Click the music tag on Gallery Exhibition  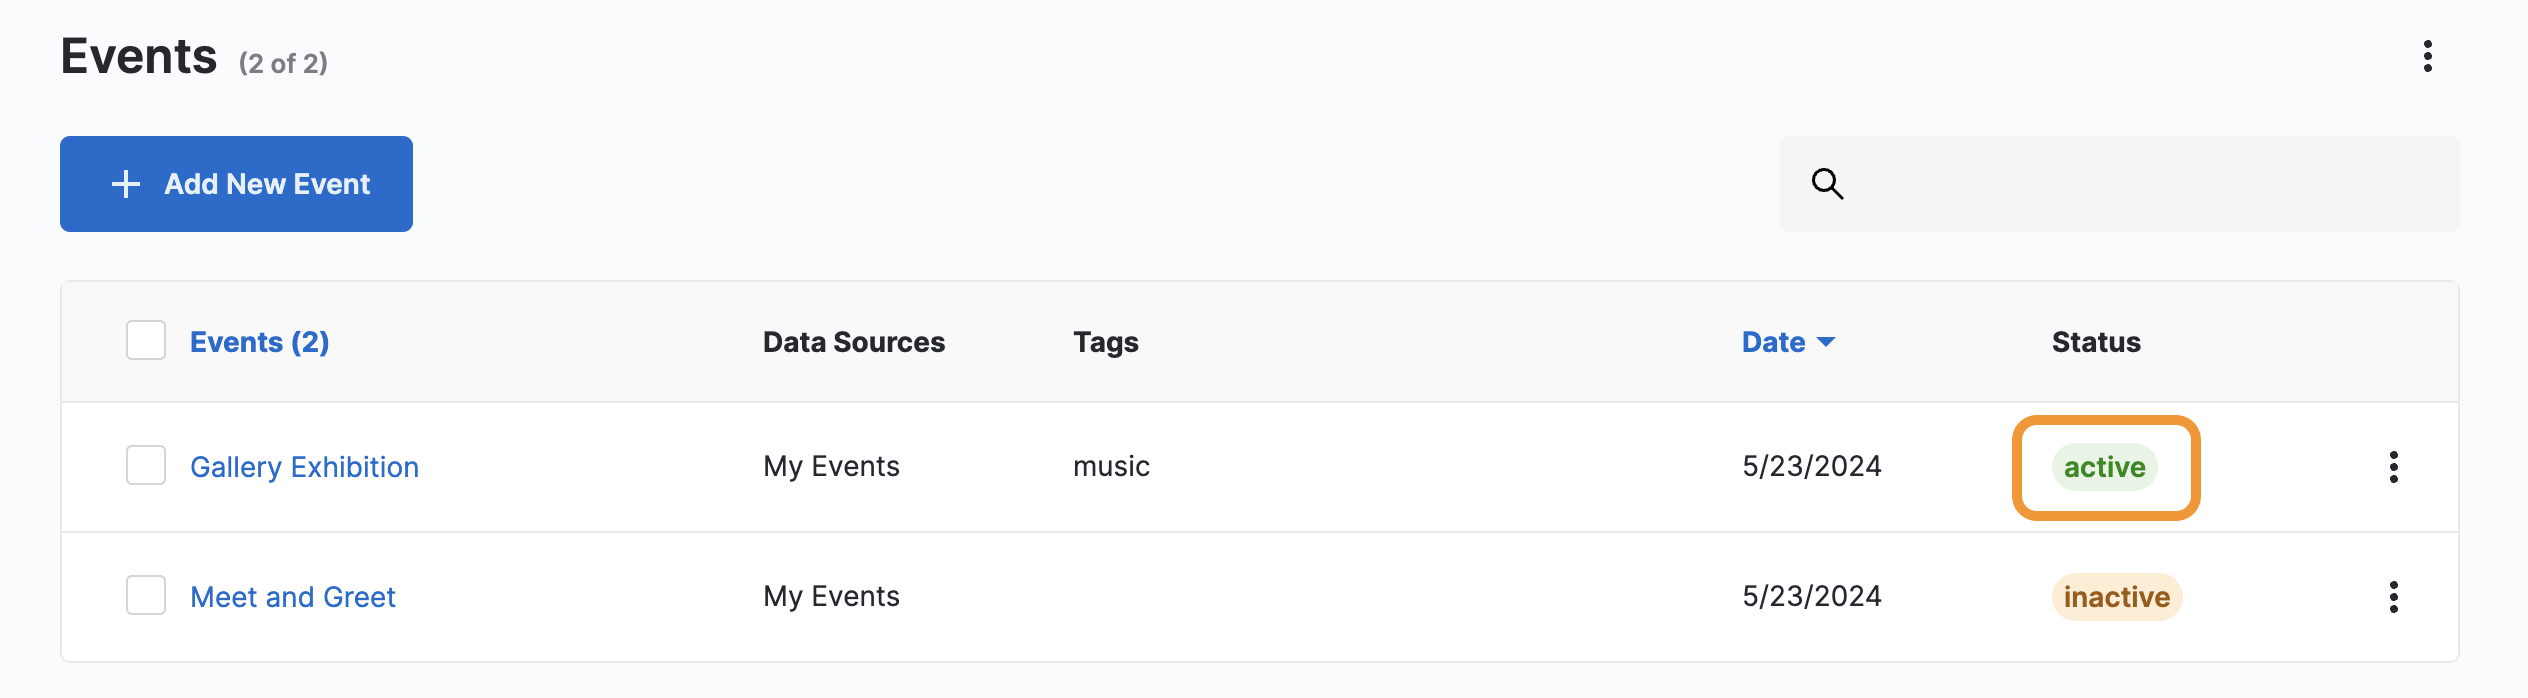[1111, 466]
